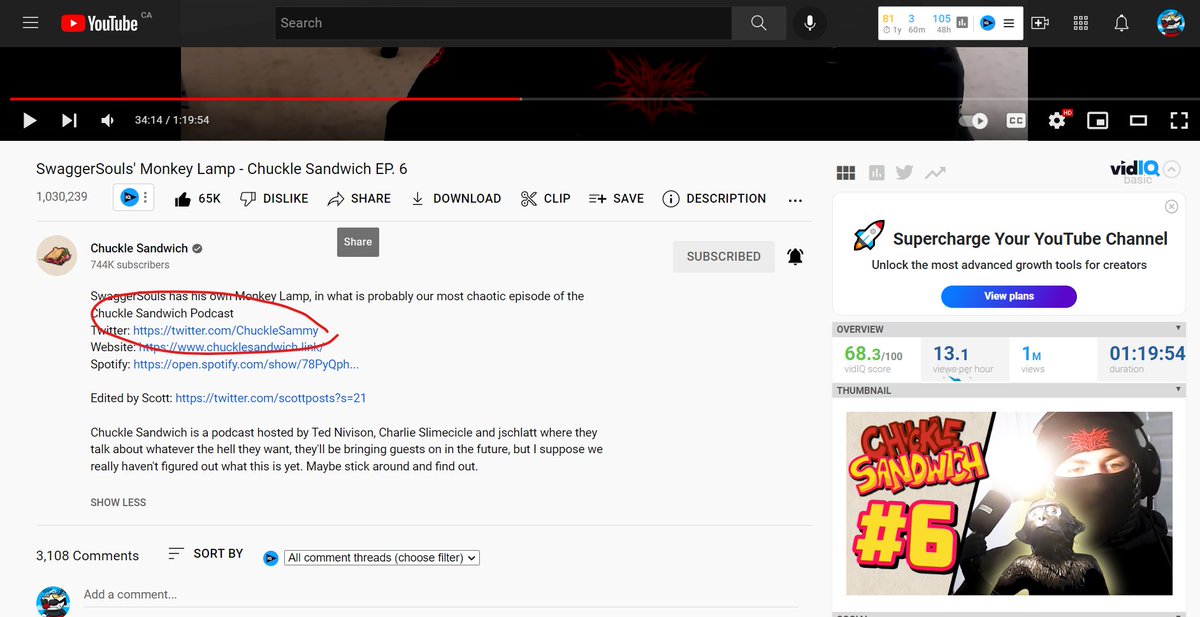Toggle closed captions CC button
This screenshot has height=617, width=1200.
1016,121
